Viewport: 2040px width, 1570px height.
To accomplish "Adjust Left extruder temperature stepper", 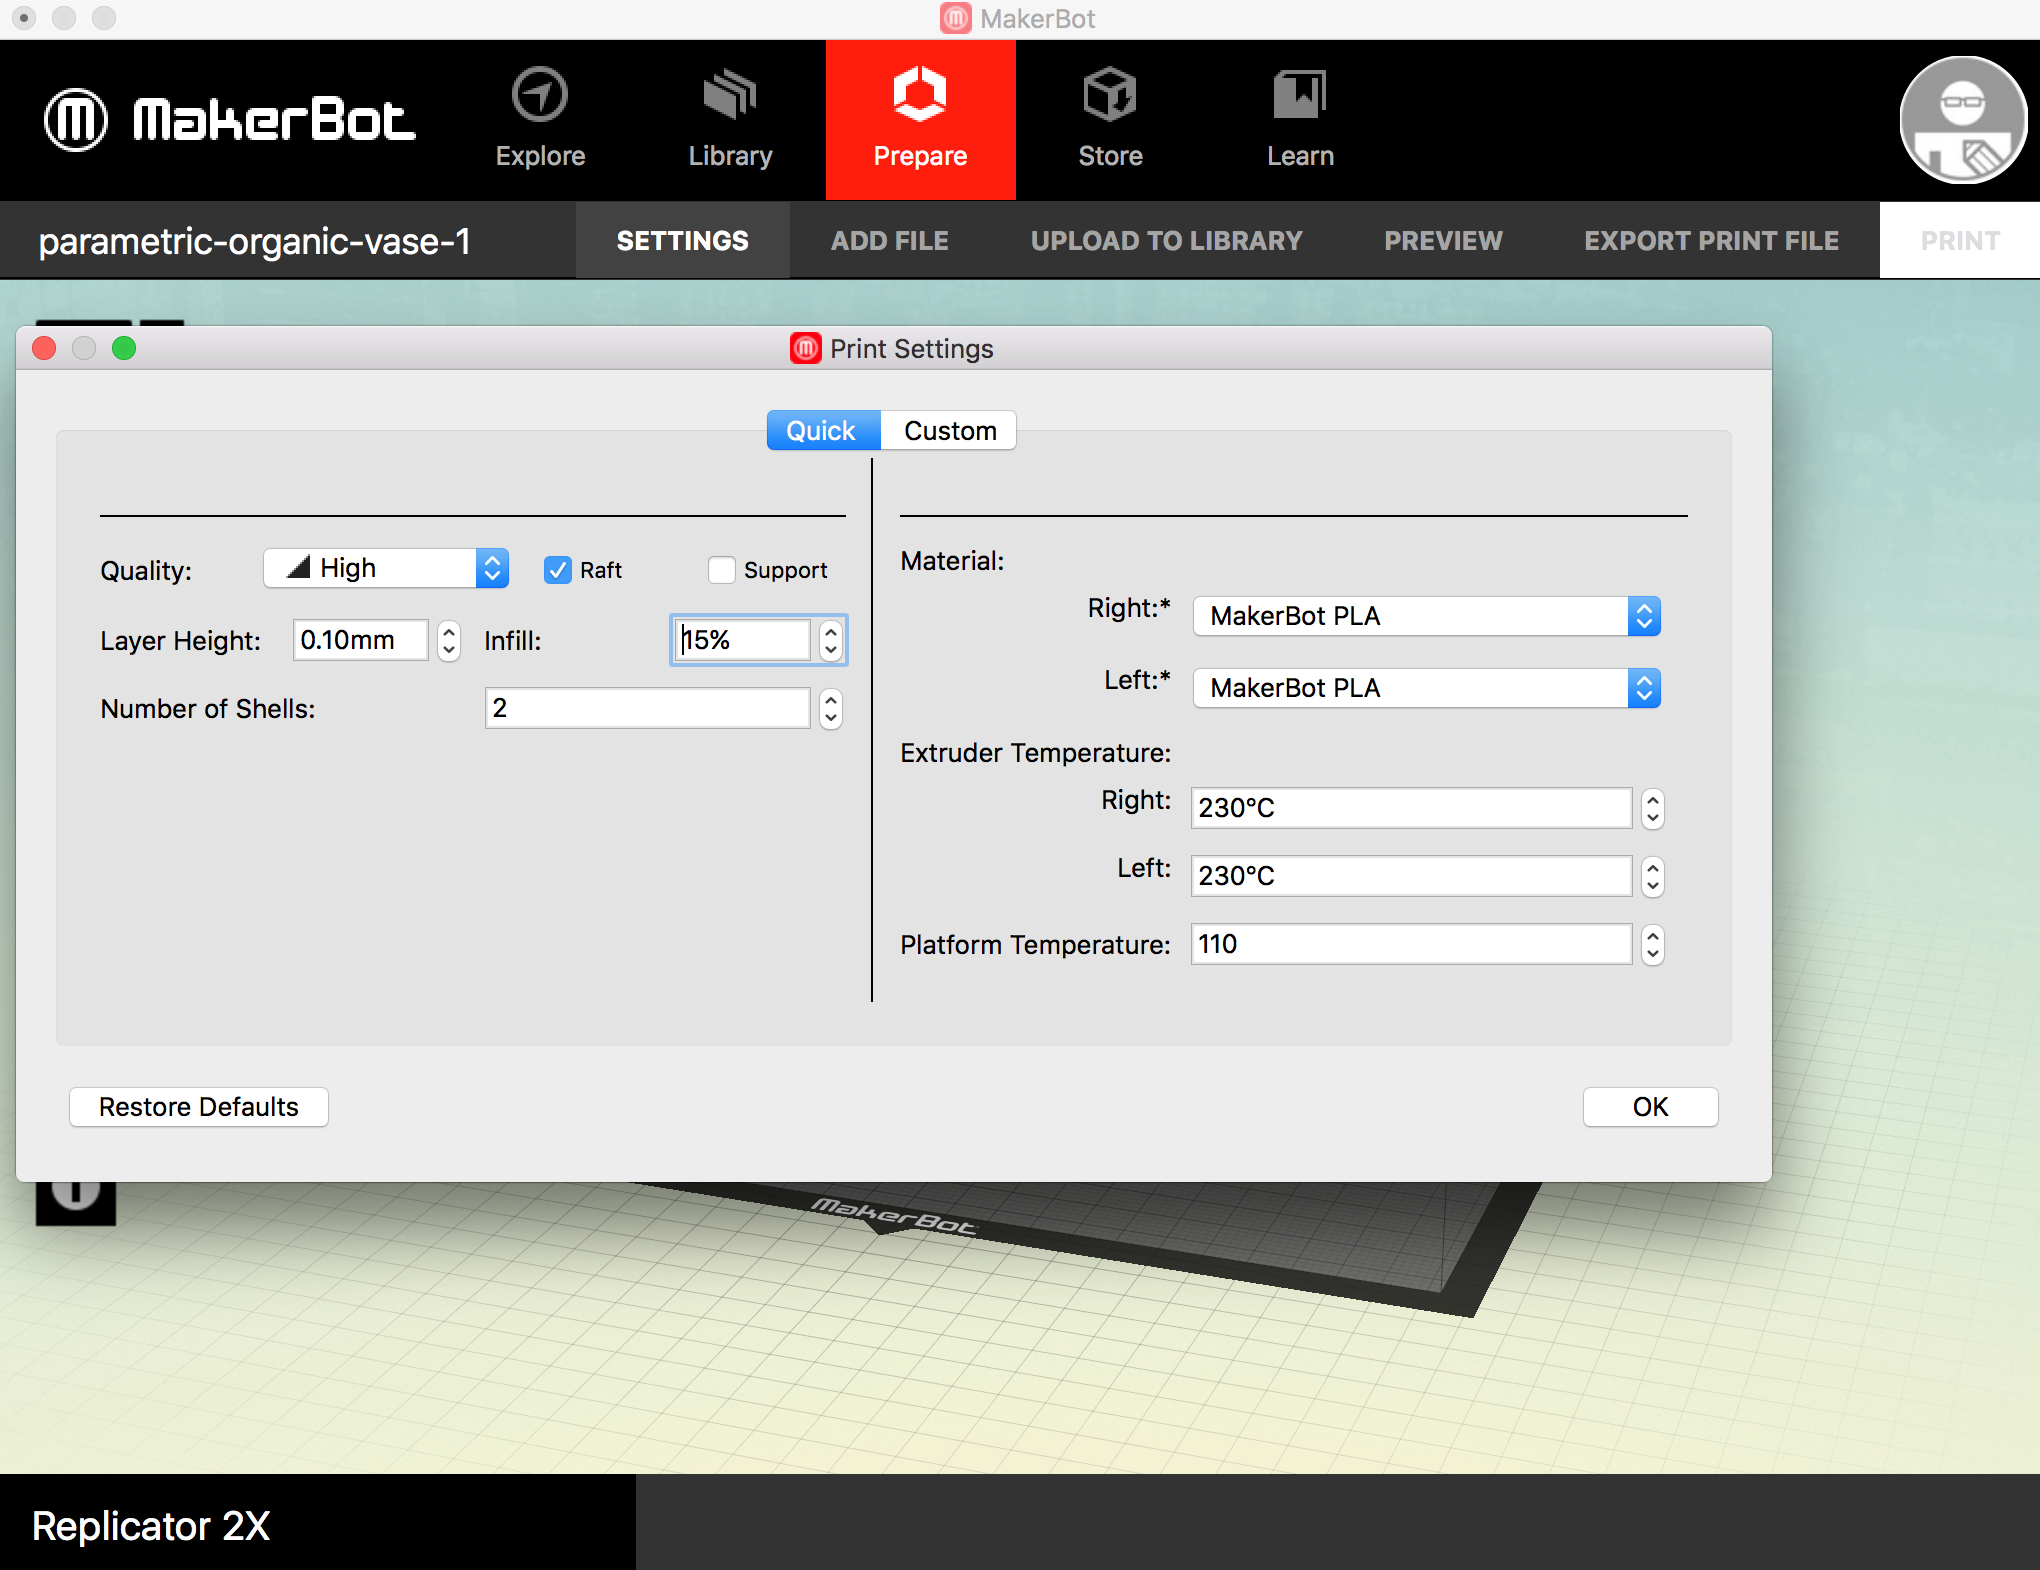I will tap(1653, 876).
